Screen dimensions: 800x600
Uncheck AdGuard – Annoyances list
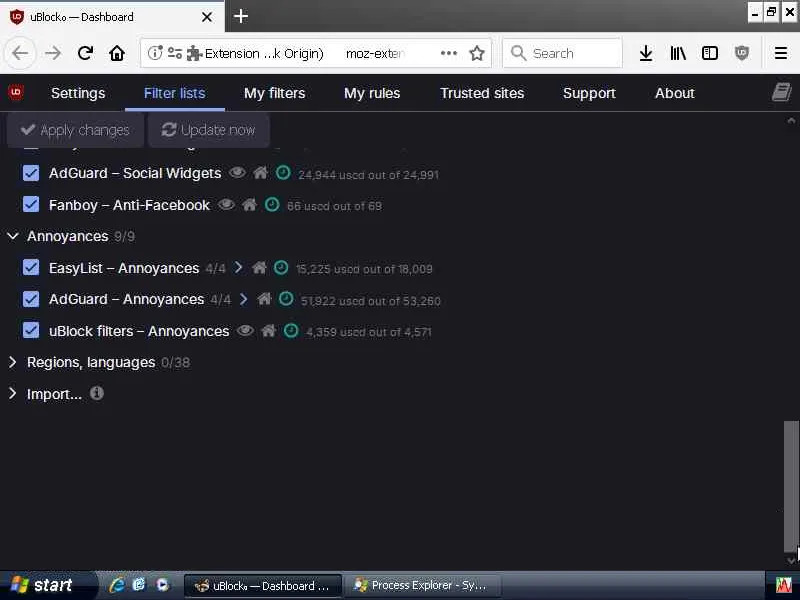[31, 299]
